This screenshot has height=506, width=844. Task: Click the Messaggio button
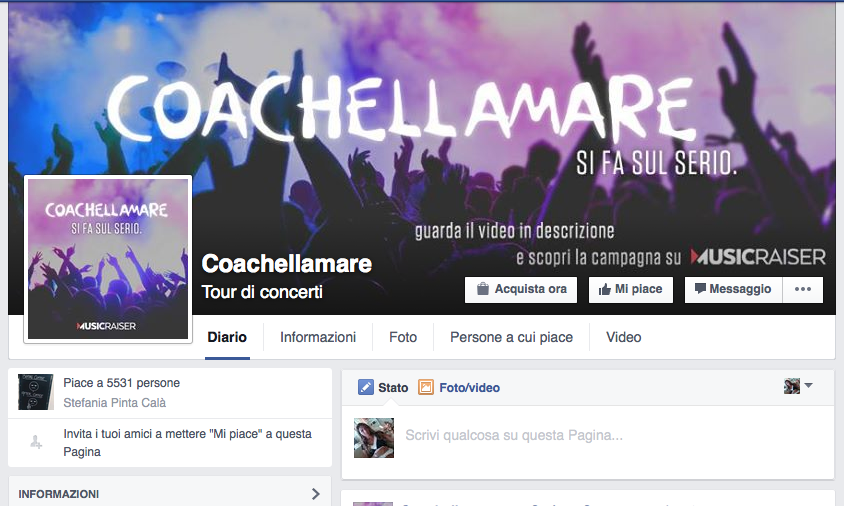coord(733,290)
